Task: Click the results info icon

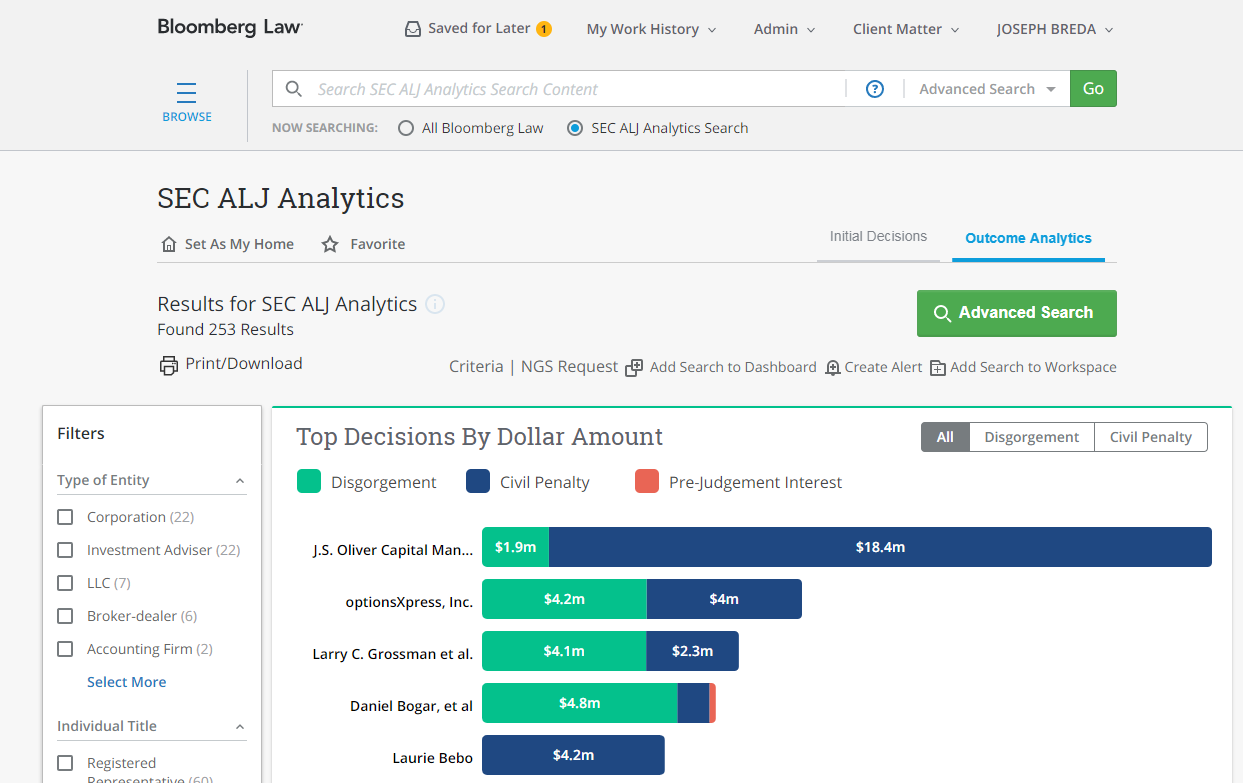Action: [435, 304]
